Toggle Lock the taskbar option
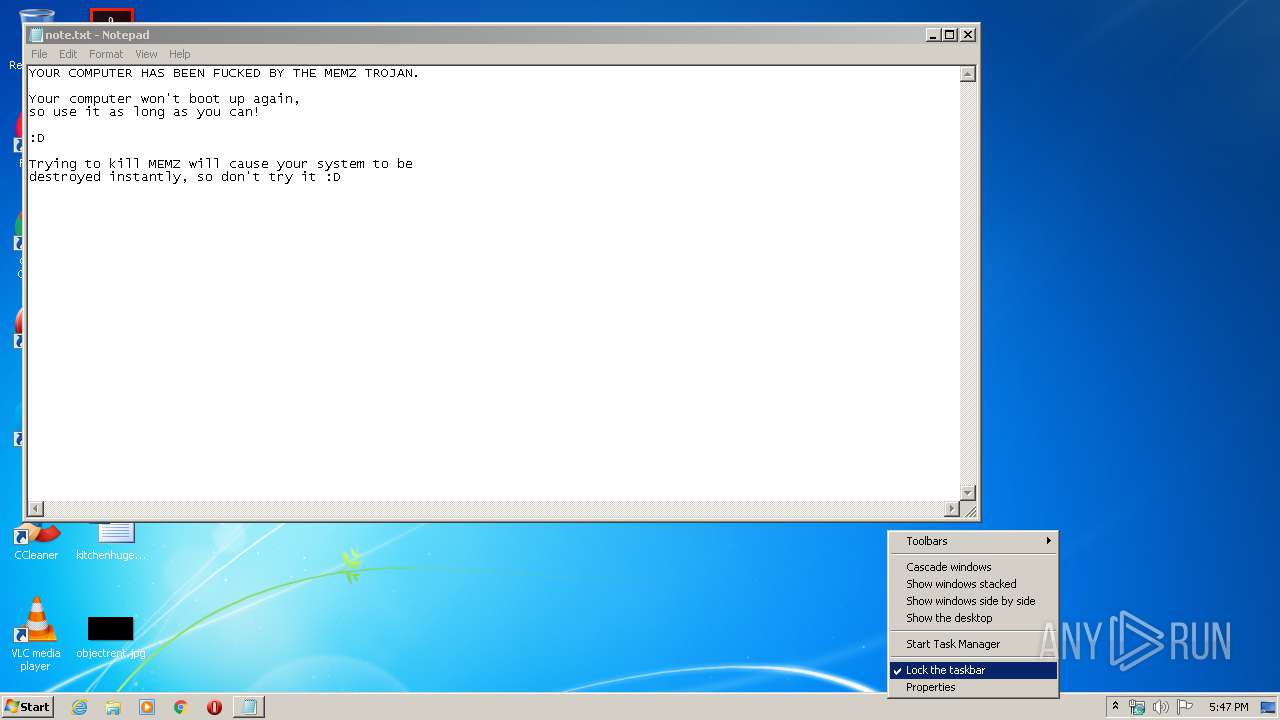The height and width of the screenshot is (720, 1280). tap(973, 670)
